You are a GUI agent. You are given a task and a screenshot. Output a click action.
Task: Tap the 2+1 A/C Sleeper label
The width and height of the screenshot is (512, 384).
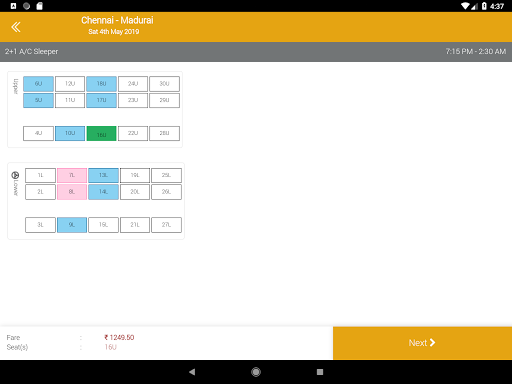tap(31, 52)
